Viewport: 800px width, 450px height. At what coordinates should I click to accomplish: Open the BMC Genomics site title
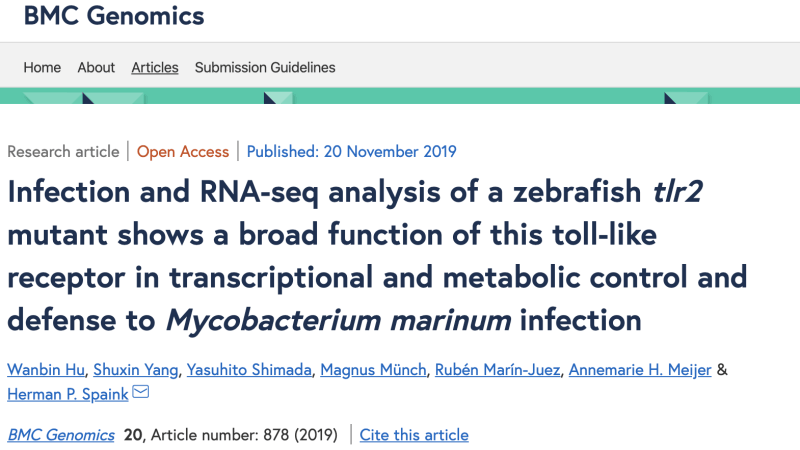pos(114,15)
